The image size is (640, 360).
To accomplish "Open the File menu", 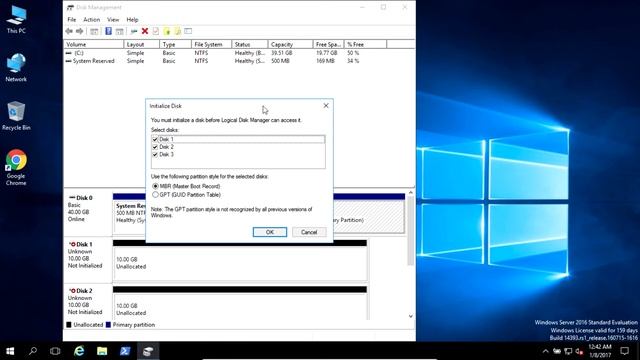I will [x=72, y=20].
